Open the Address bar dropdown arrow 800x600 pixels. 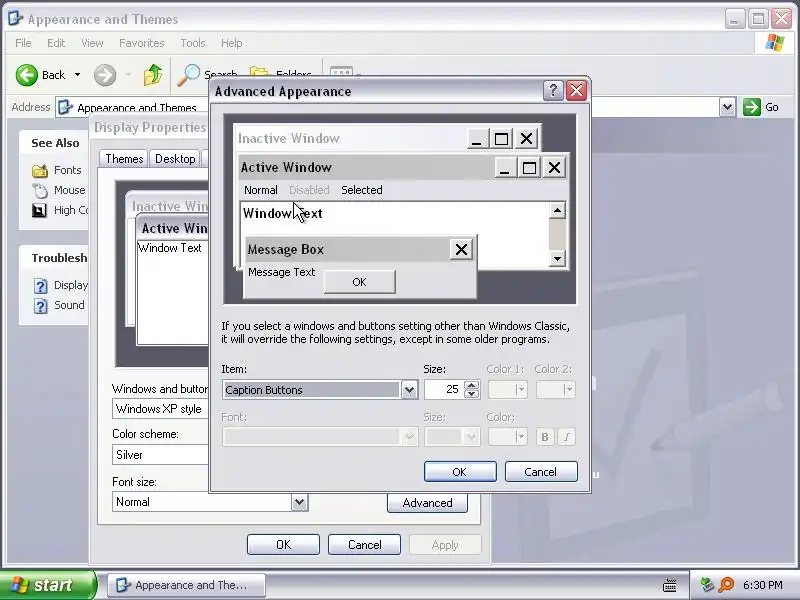[x=728, y=107]
